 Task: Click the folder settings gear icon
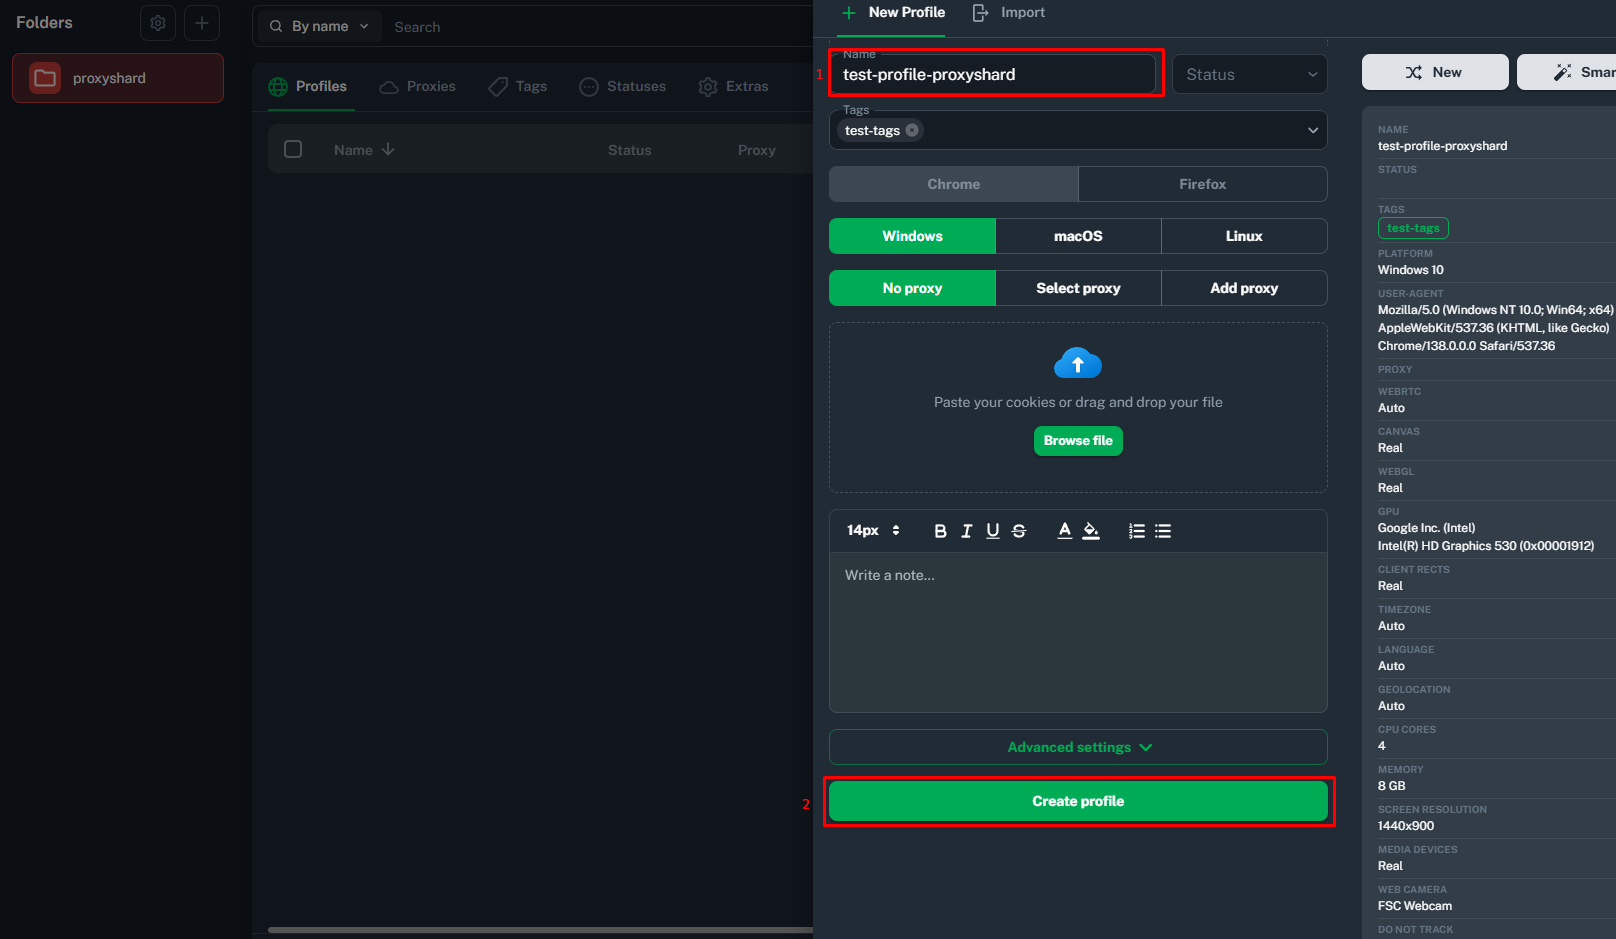click(158, 23)
